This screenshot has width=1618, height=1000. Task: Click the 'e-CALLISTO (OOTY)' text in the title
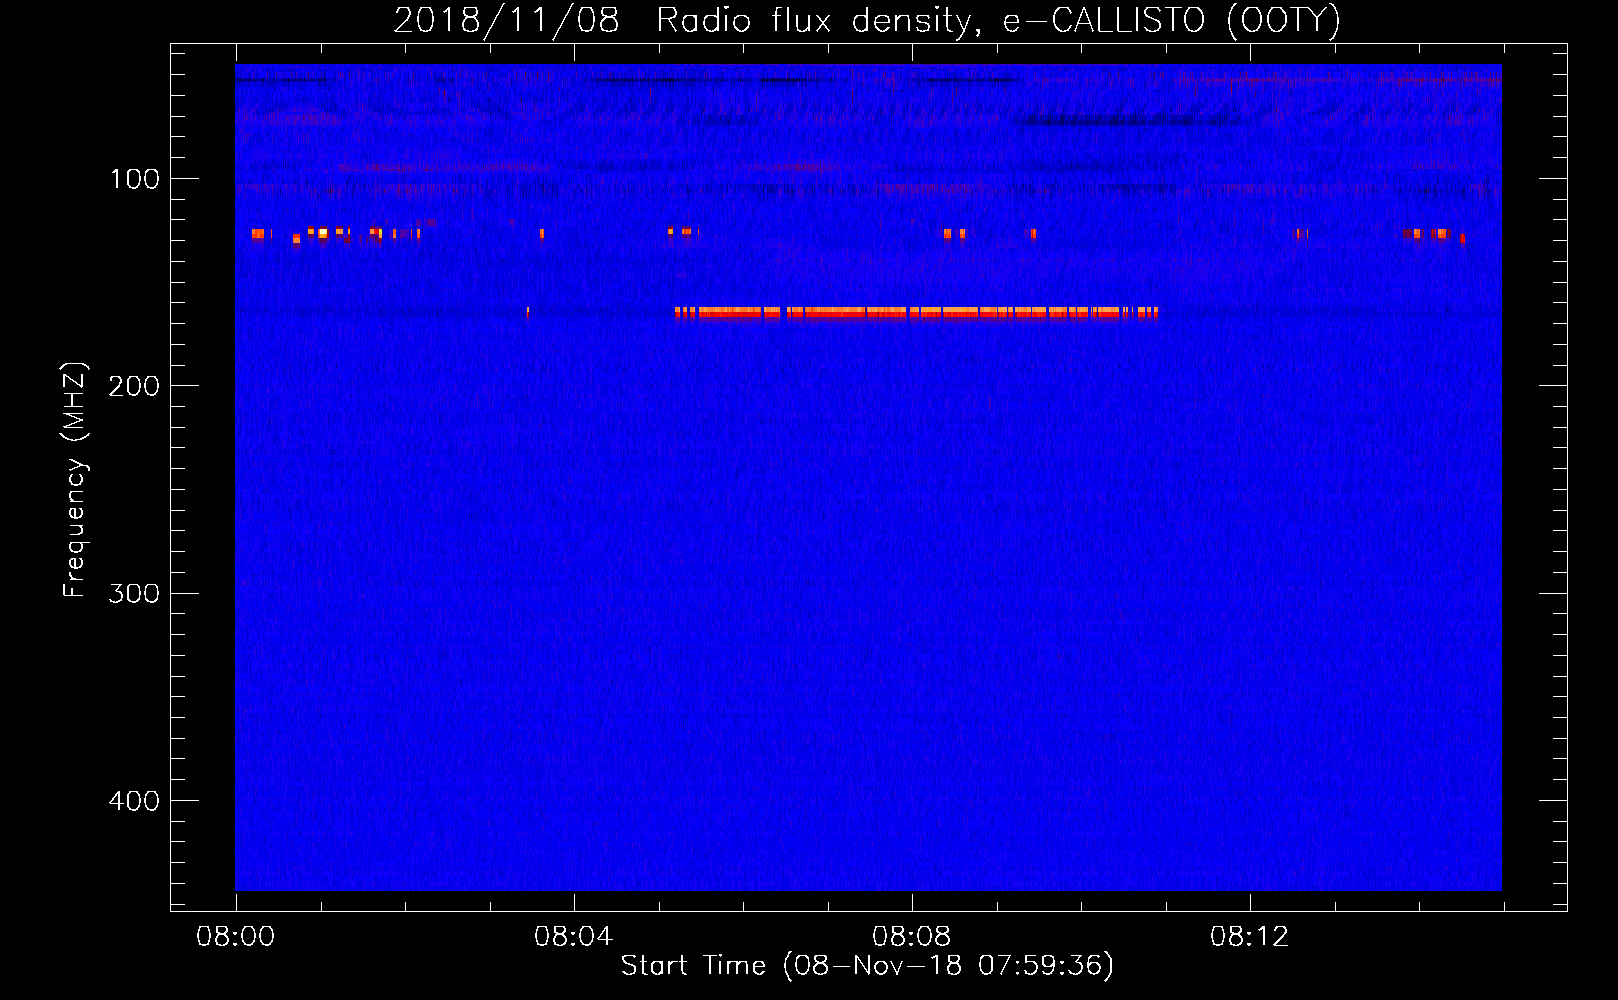tap(1172, 21)
